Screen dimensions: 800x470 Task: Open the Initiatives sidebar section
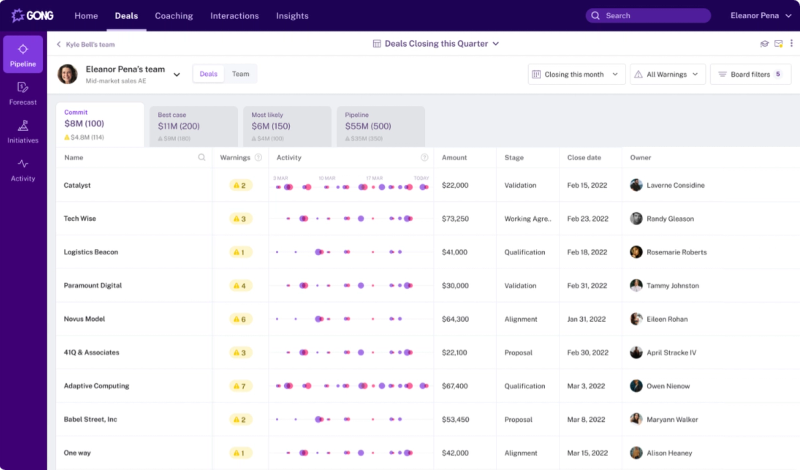point(23,131)
